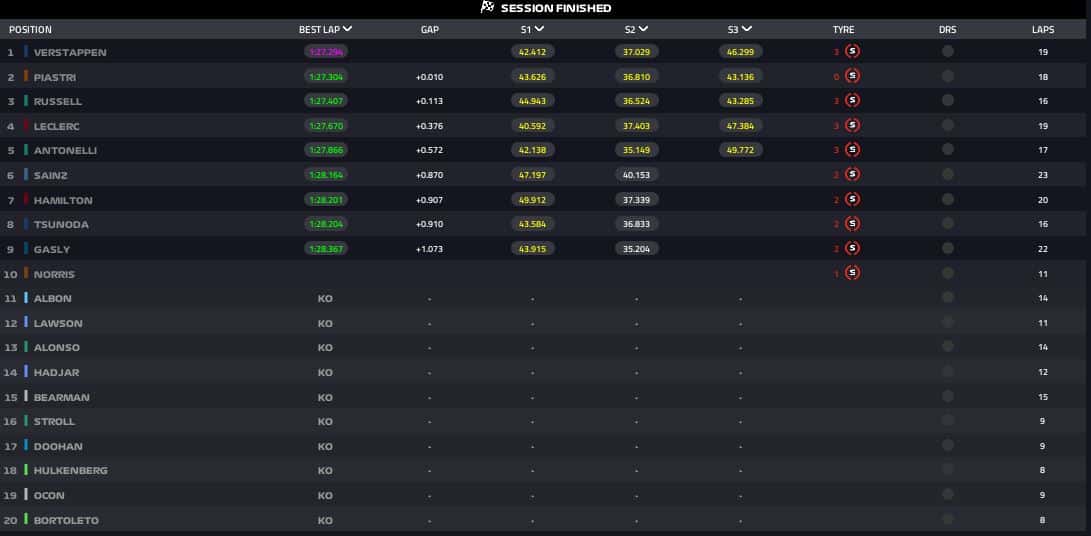
Task: Click Verstappen's soft tyre icon
Action: coord(852,52)
